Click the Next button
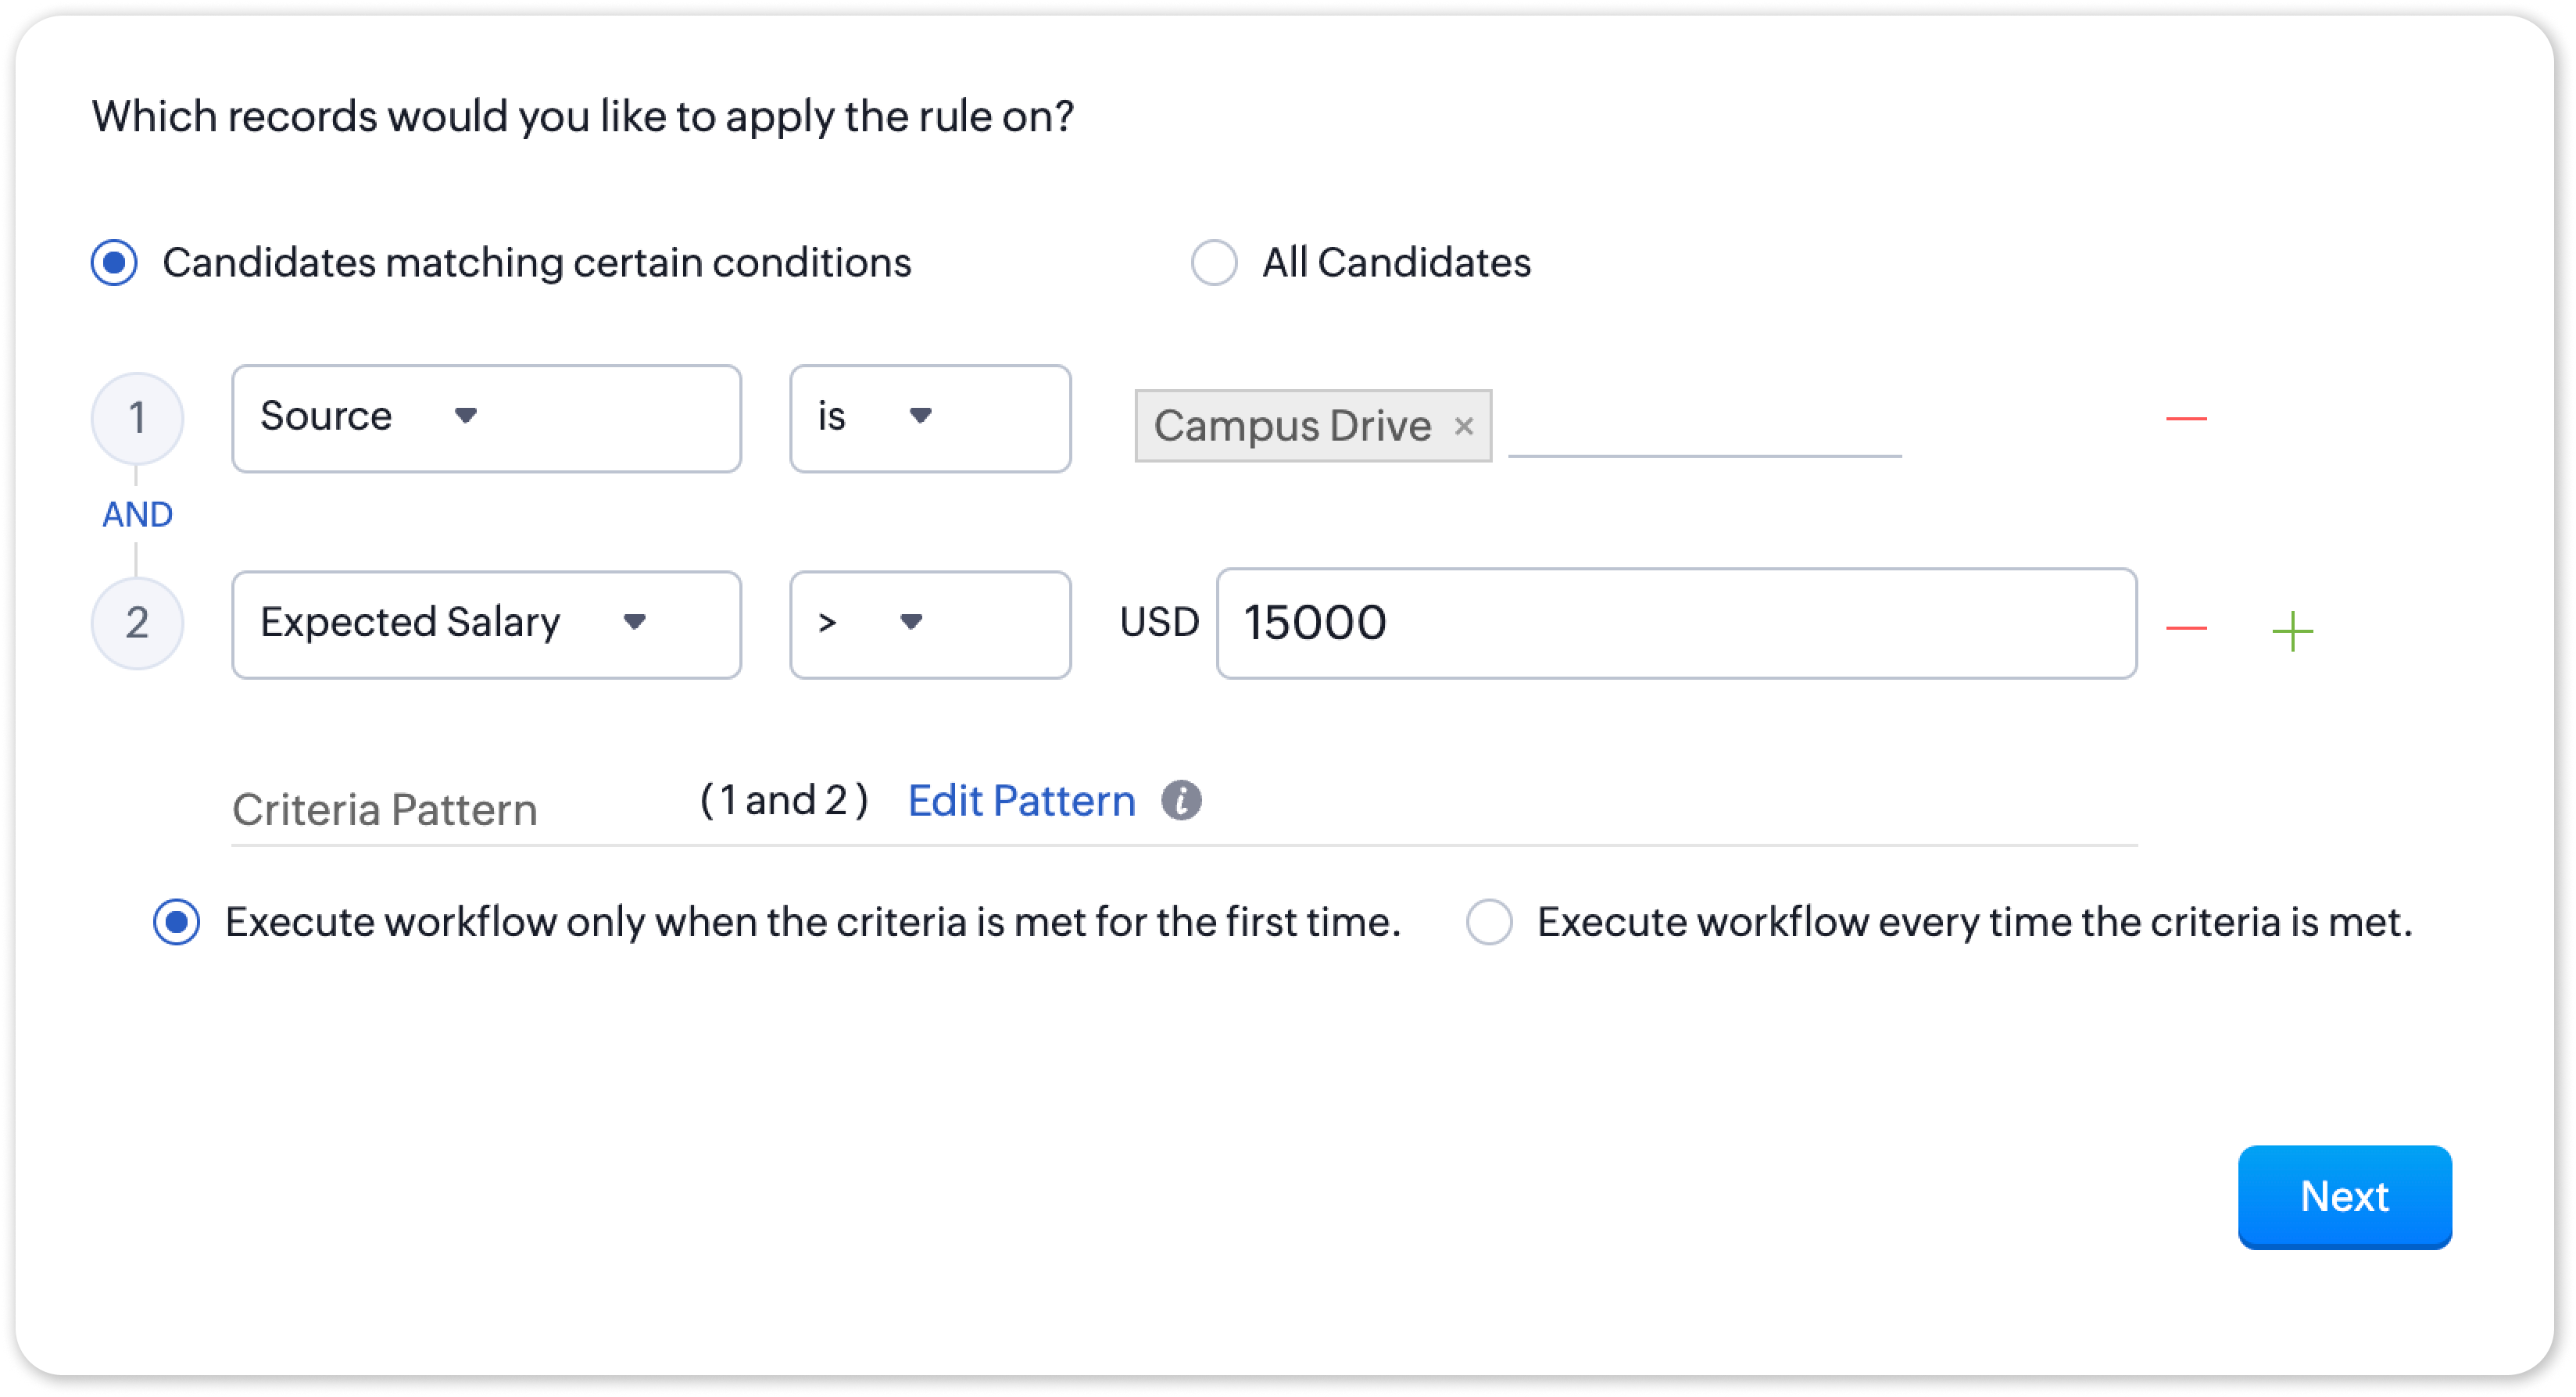This screenshot has height=1397, width=2576. click(2344, 1196)
